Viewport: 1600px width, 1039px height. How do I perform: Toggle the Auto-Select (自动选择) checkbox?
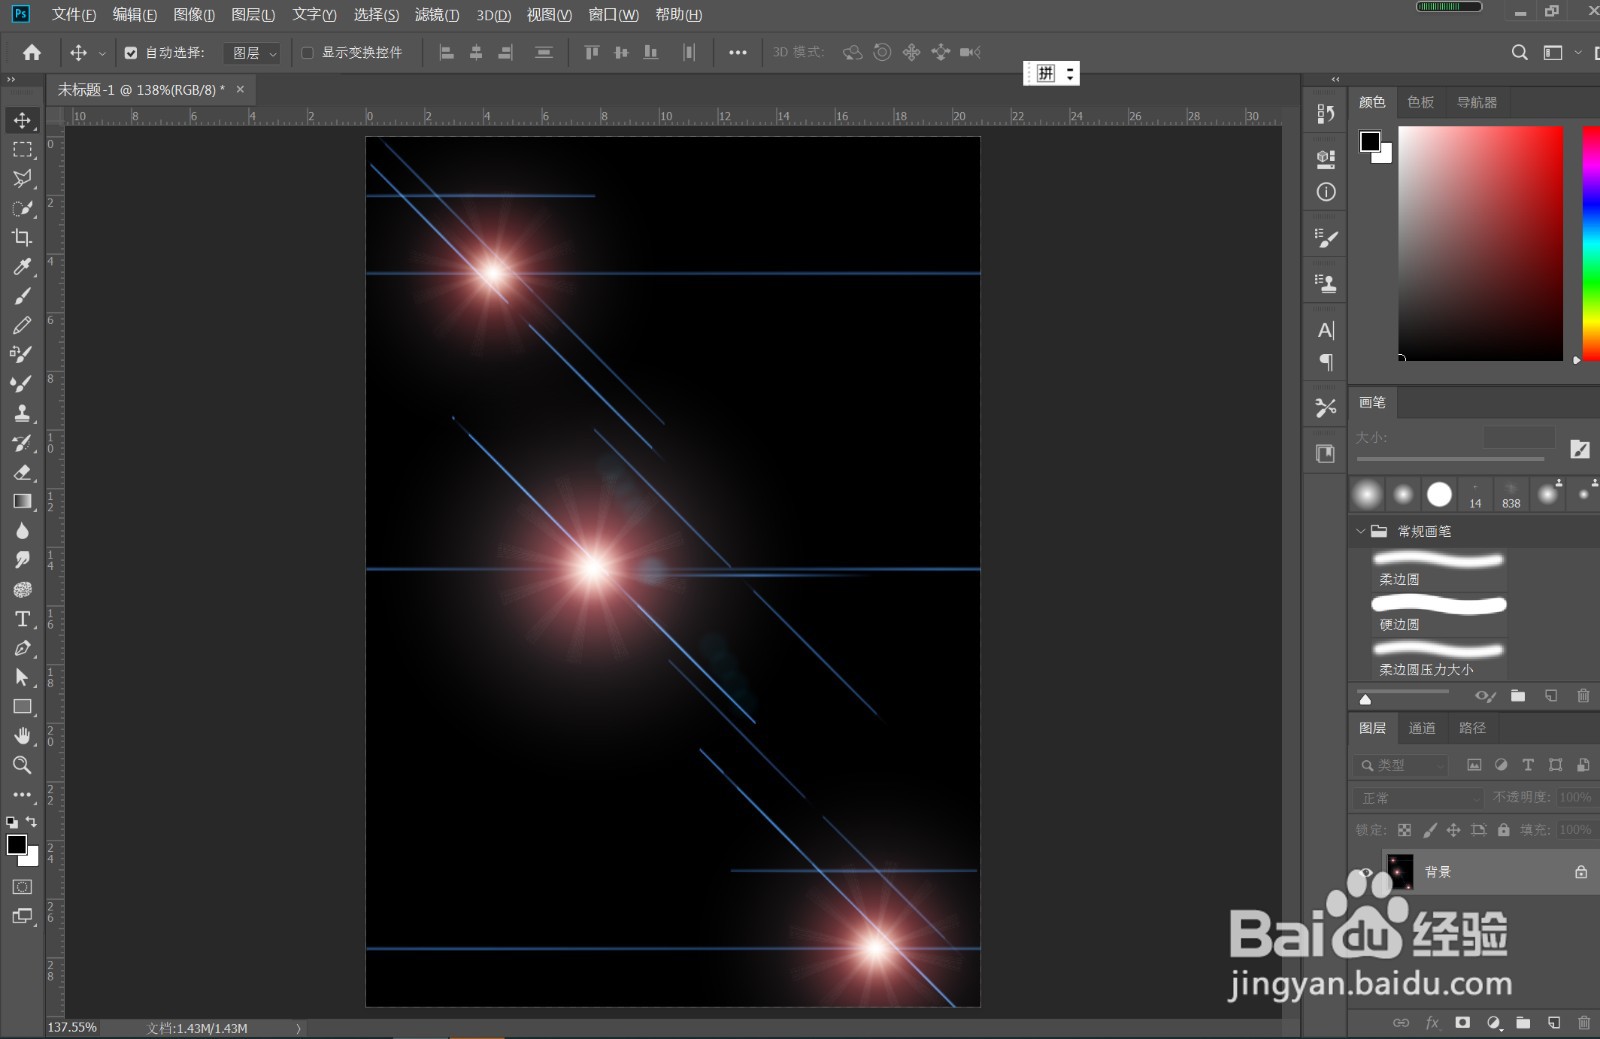[x=131, y=53]
